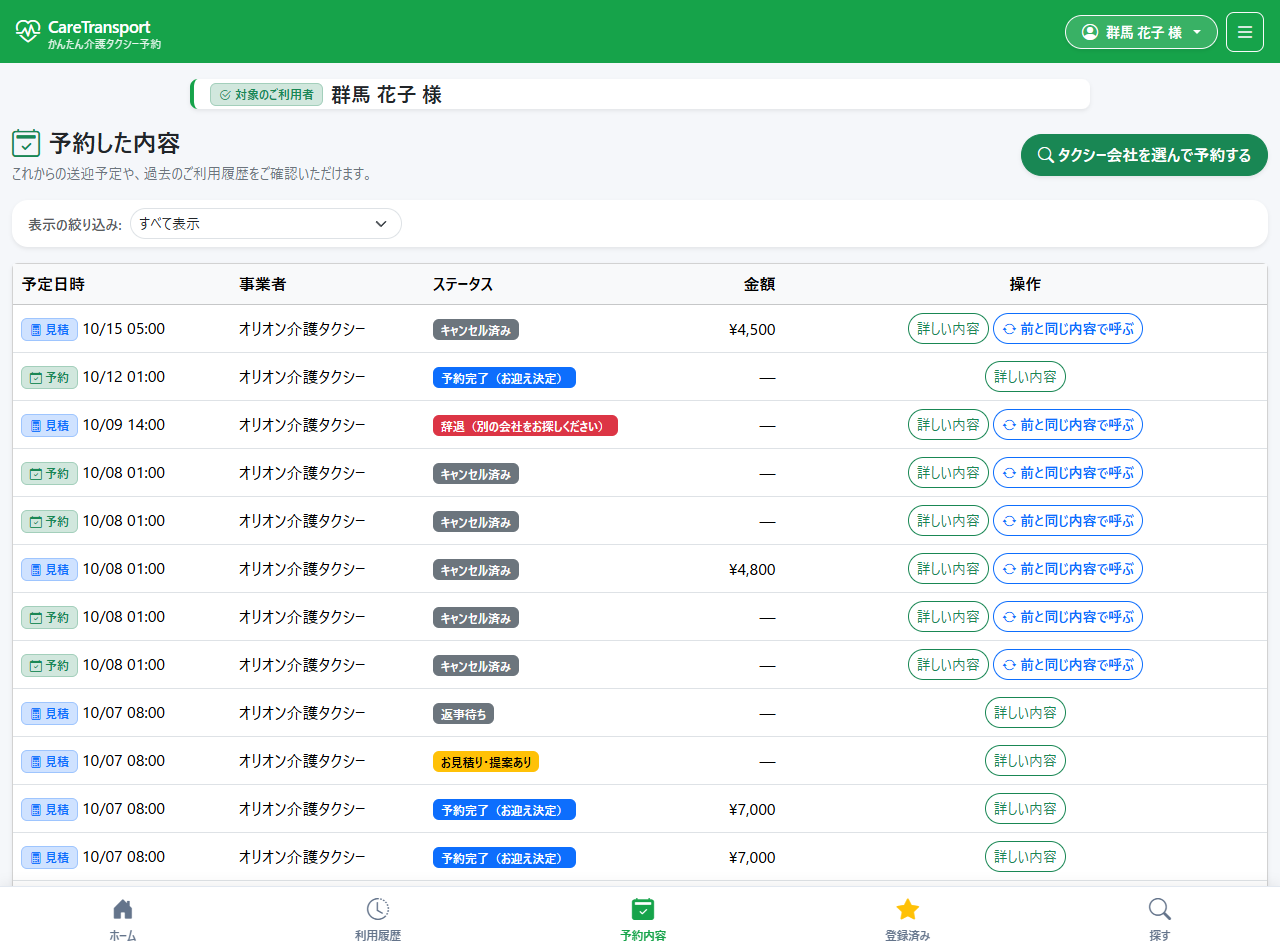
Task: Click キャンセル済み status on the 10/15 05:00 row
Action: coord(476,330)
